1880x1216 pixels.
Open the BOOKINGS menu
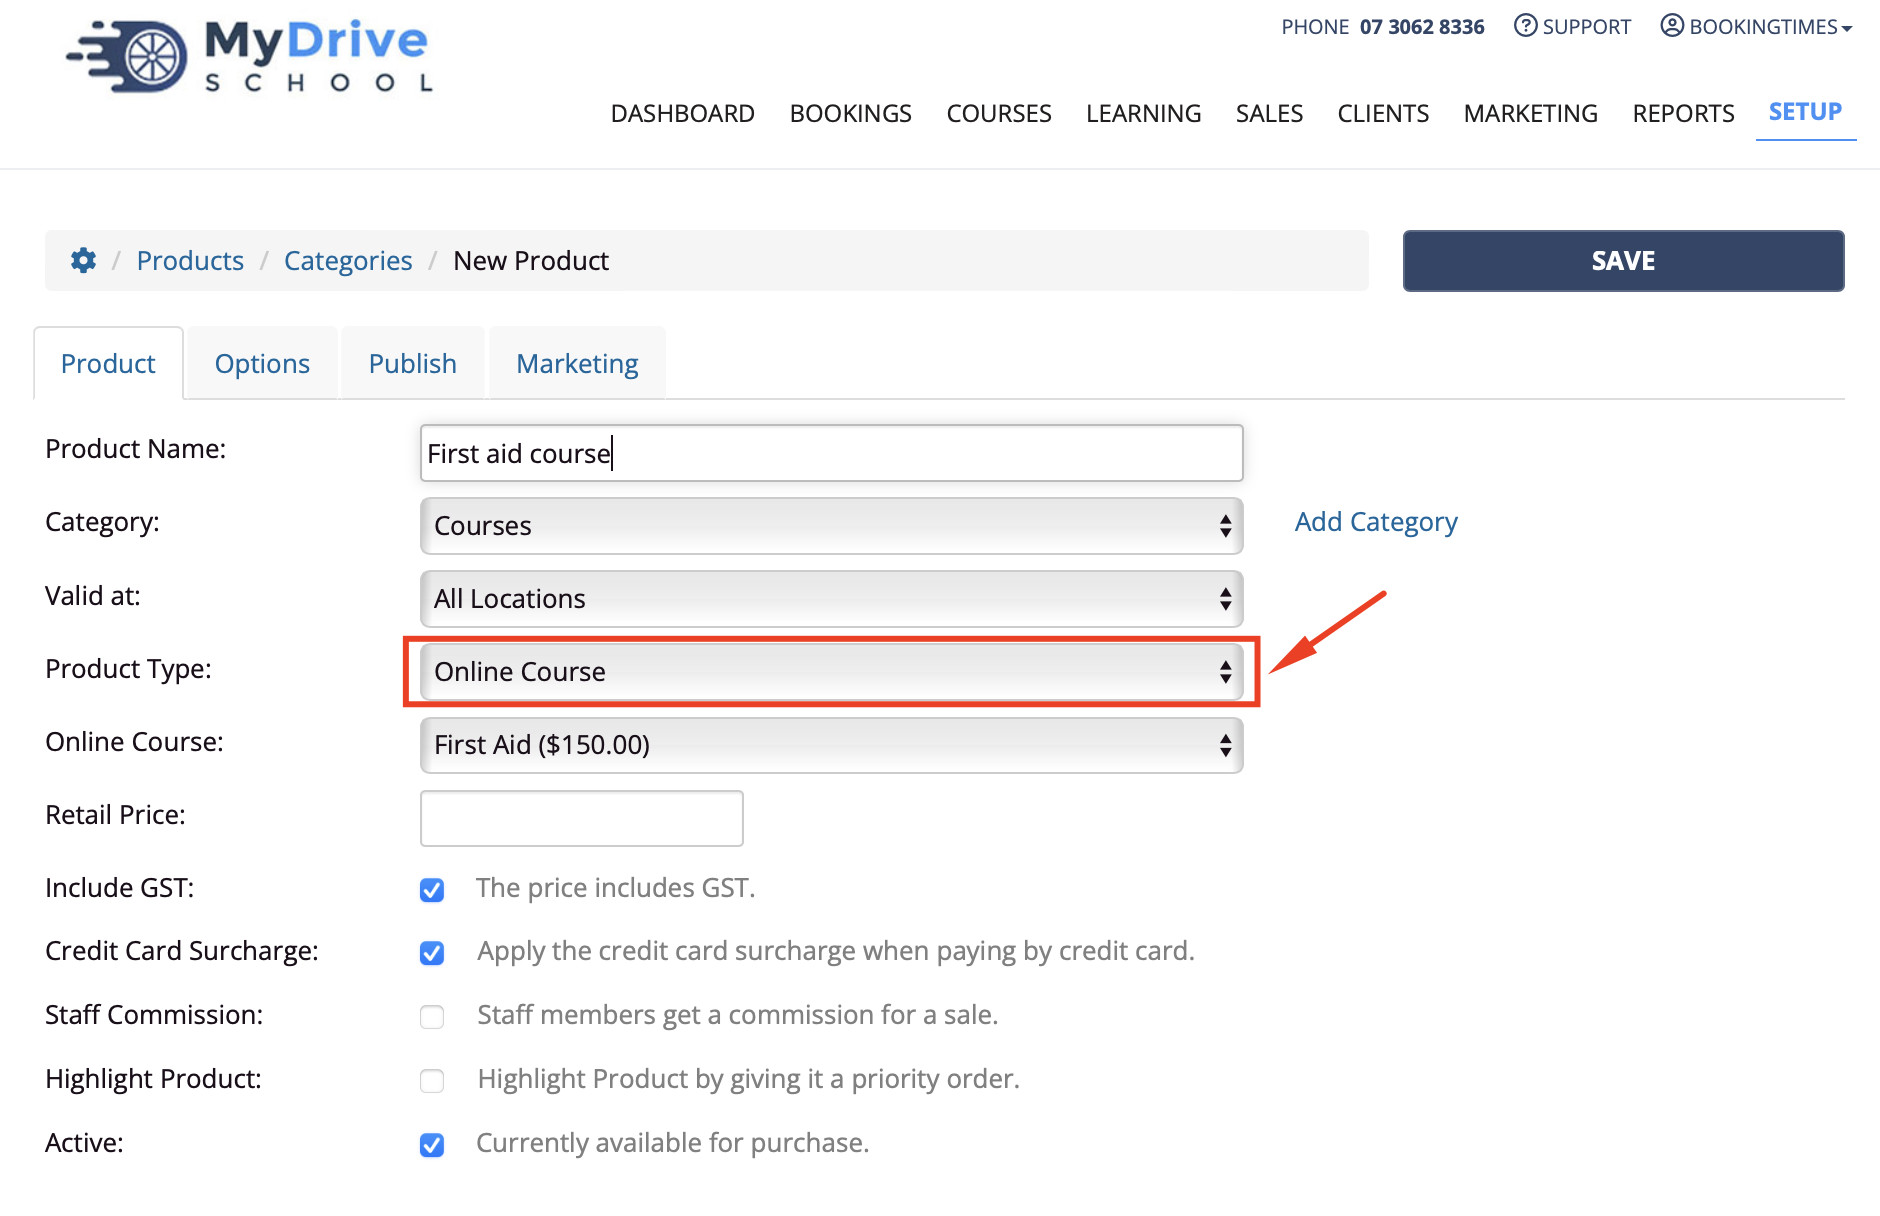[x=851, y=113]
